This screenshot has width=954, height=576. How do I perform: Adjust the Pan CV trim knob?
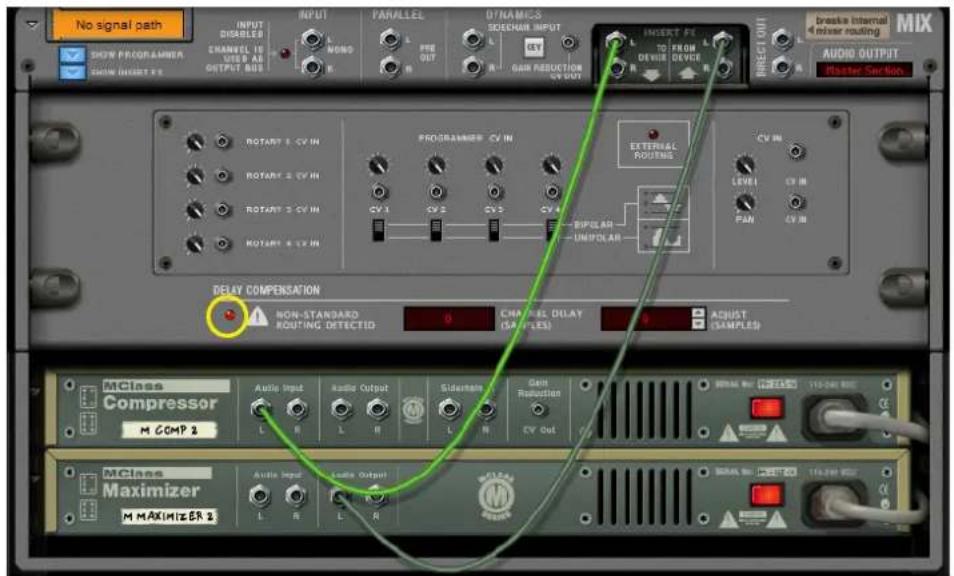[x=745, y=203]
